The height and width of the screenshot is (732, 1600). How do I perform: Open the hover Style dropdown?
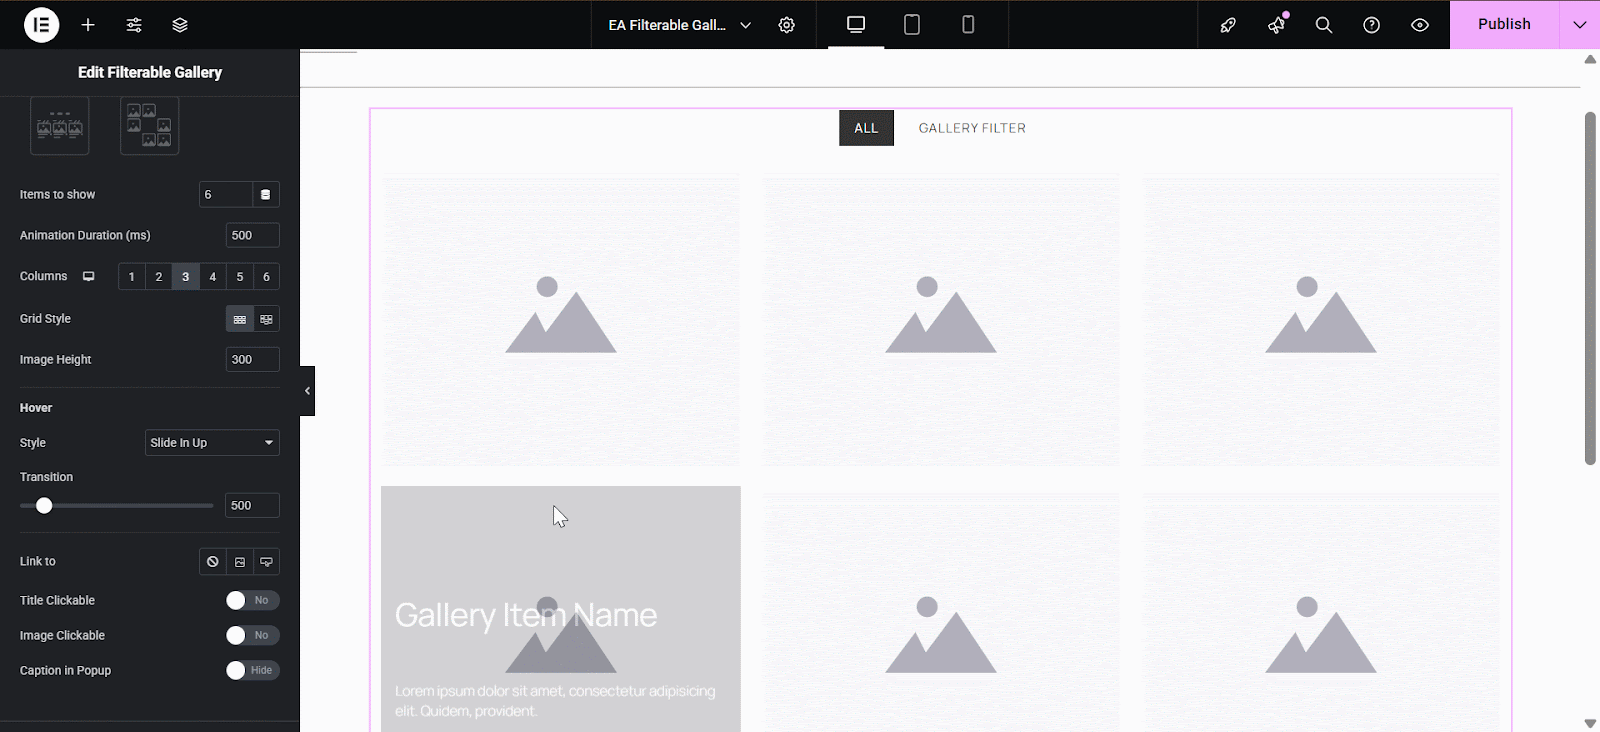212,443
